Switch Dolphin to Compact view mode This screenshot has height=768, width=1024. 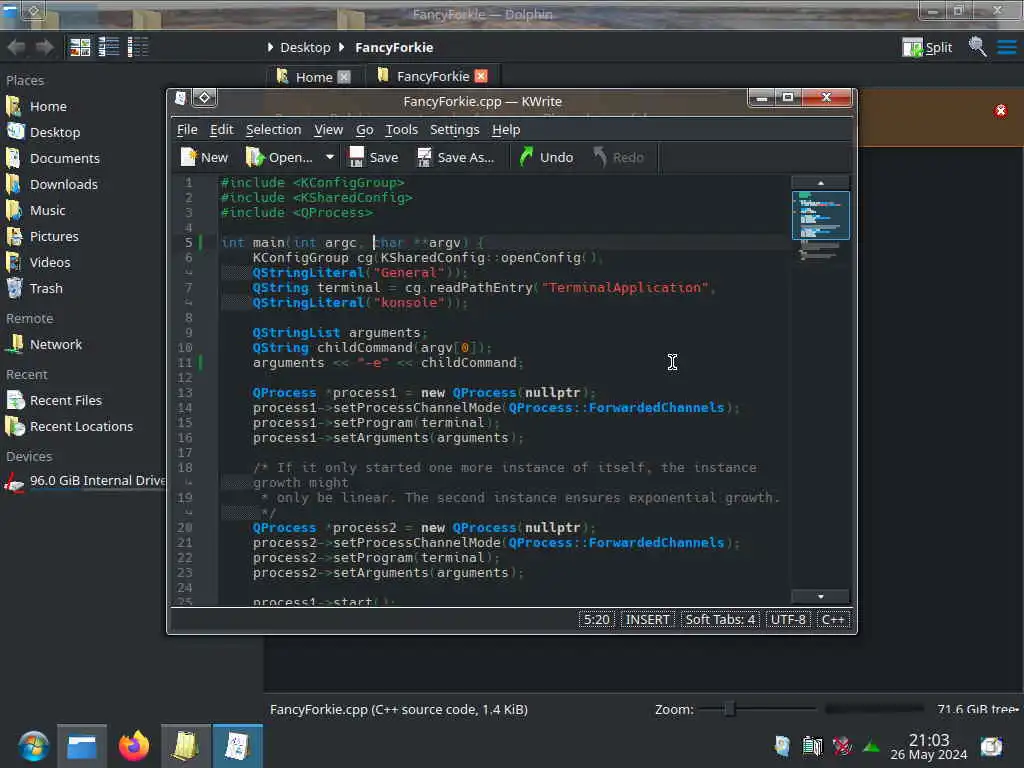coord(108,47)
